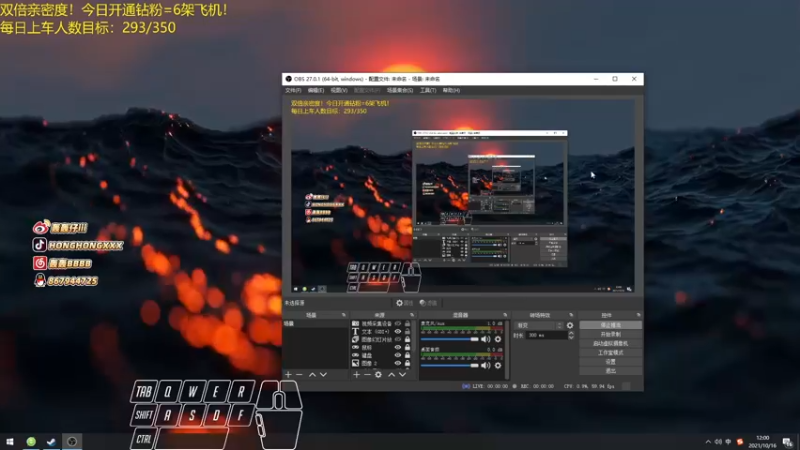The image size is (800, 450).
Task: Toggle lock on video capture device source
Action: [407, 323]
